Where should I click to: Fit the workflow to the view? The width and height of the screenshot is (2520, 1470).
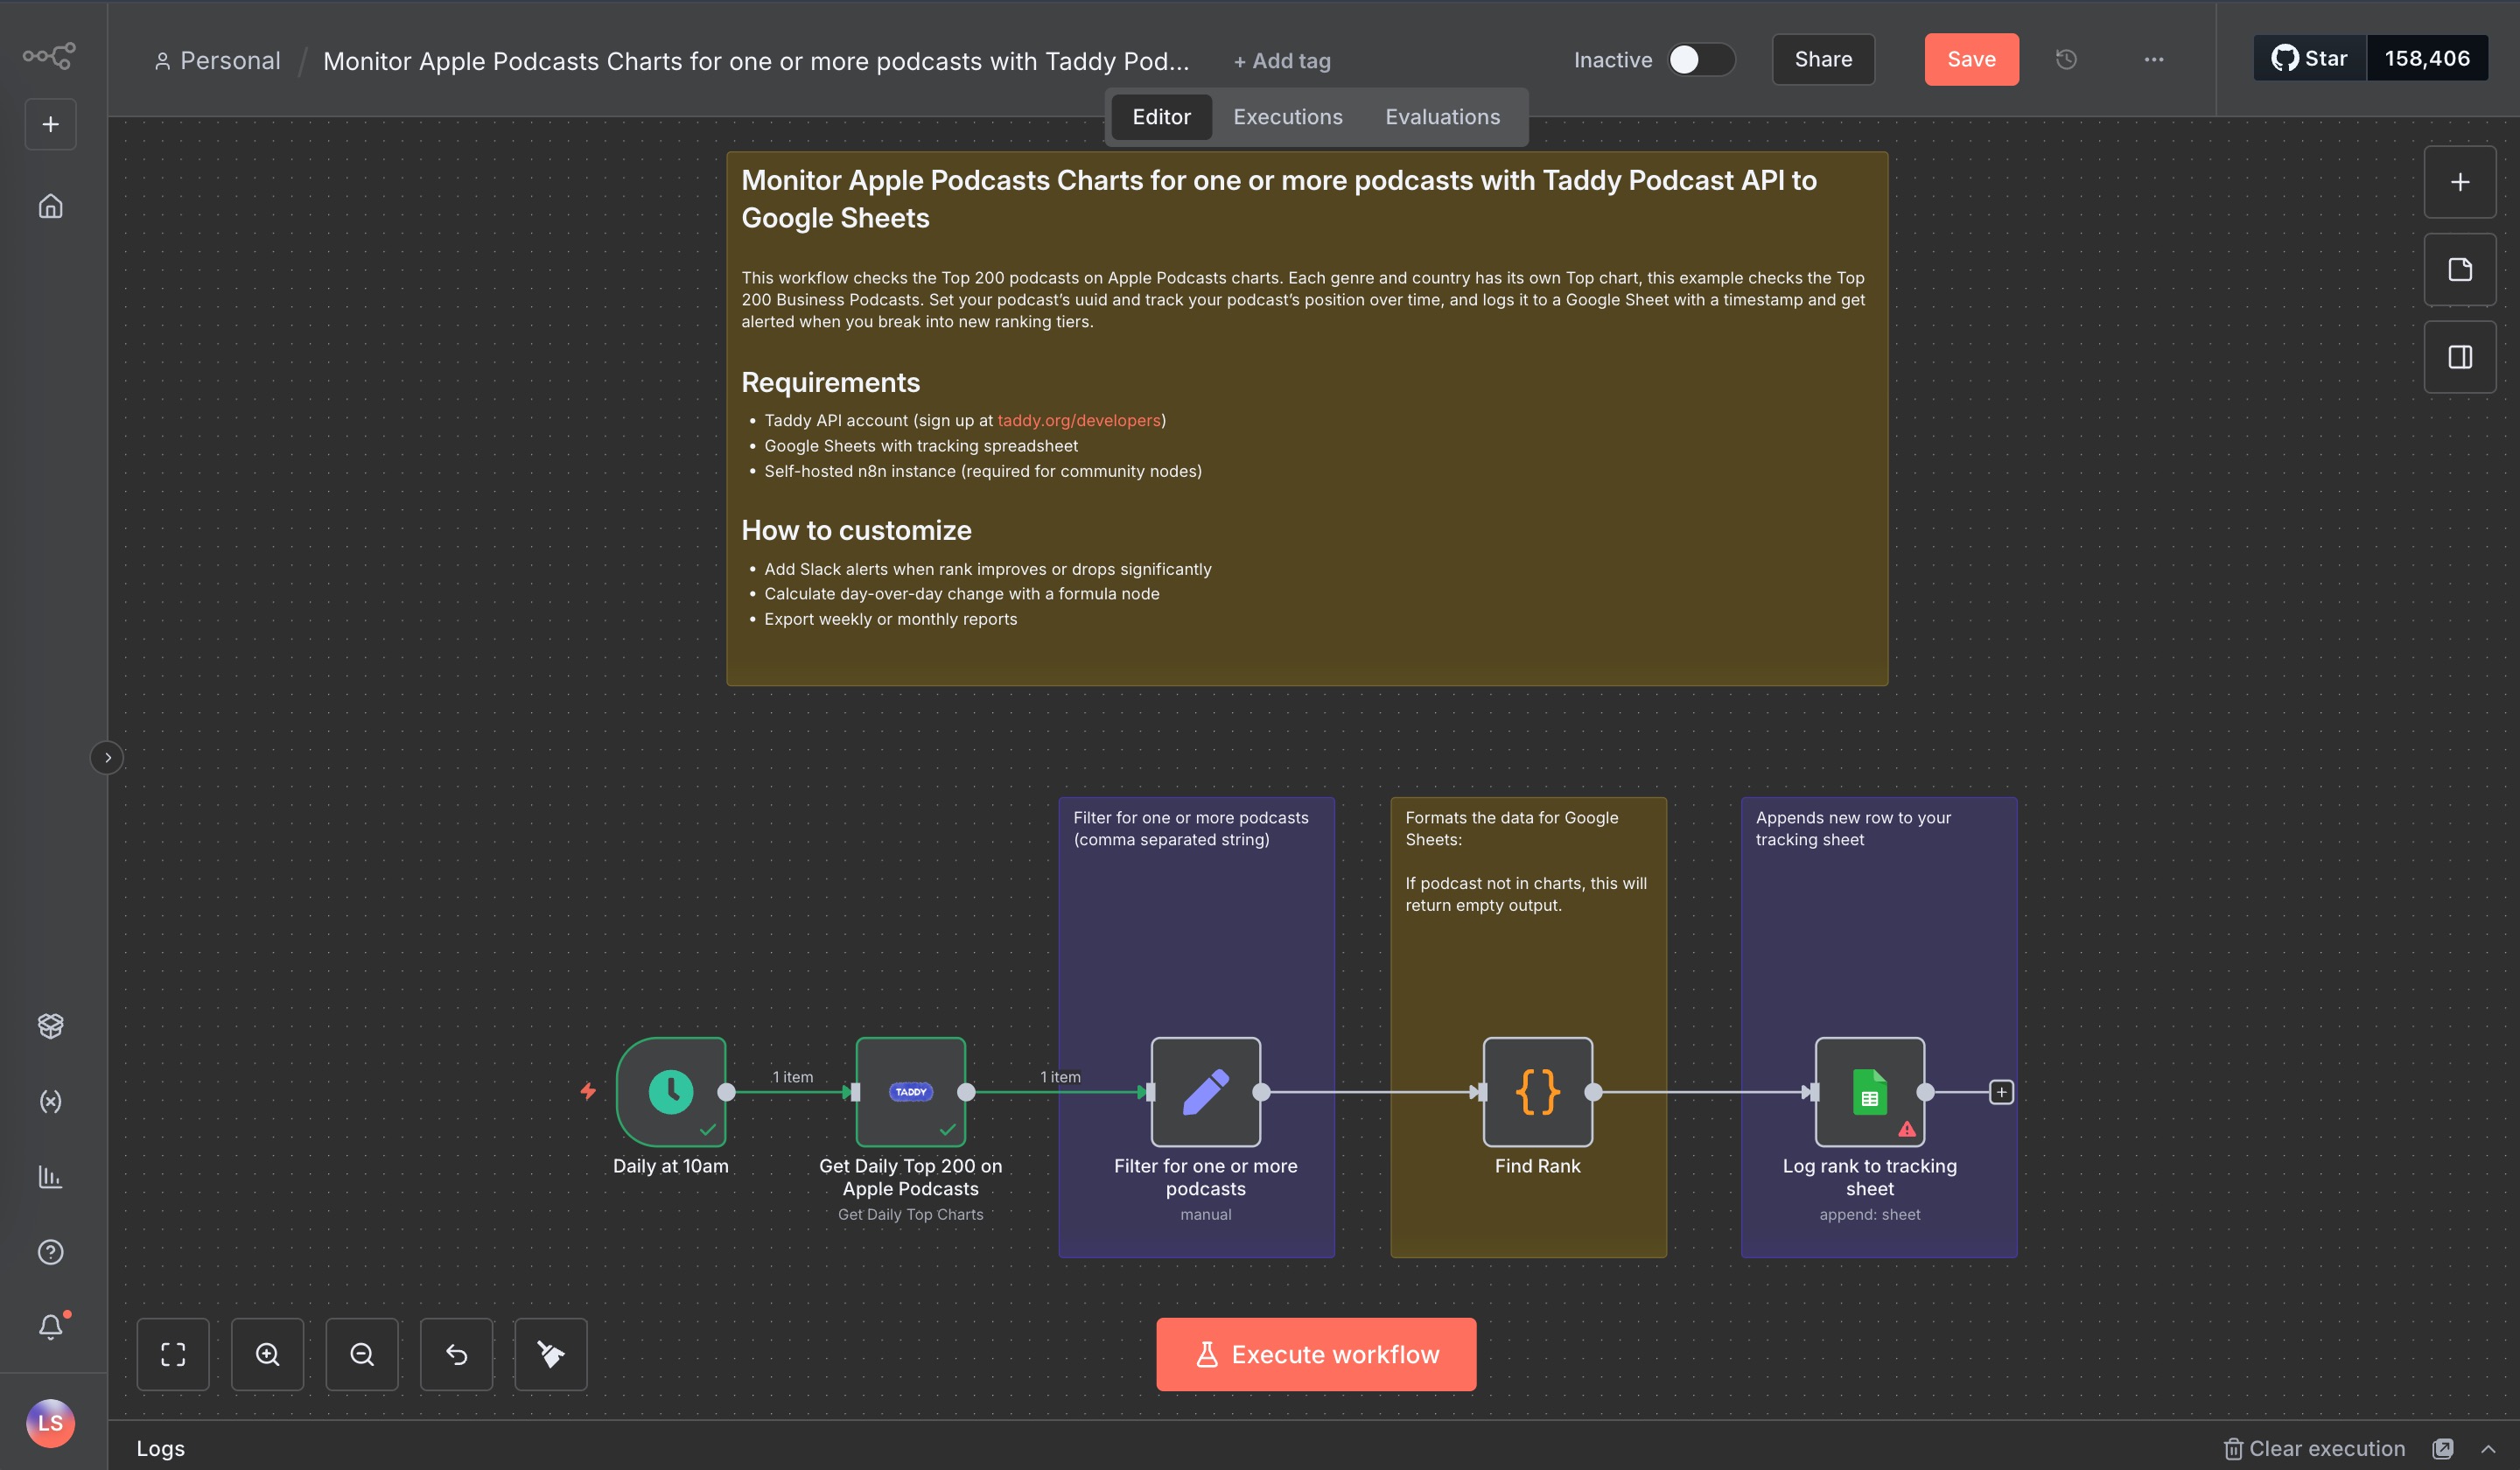(x=173, y=1354)
